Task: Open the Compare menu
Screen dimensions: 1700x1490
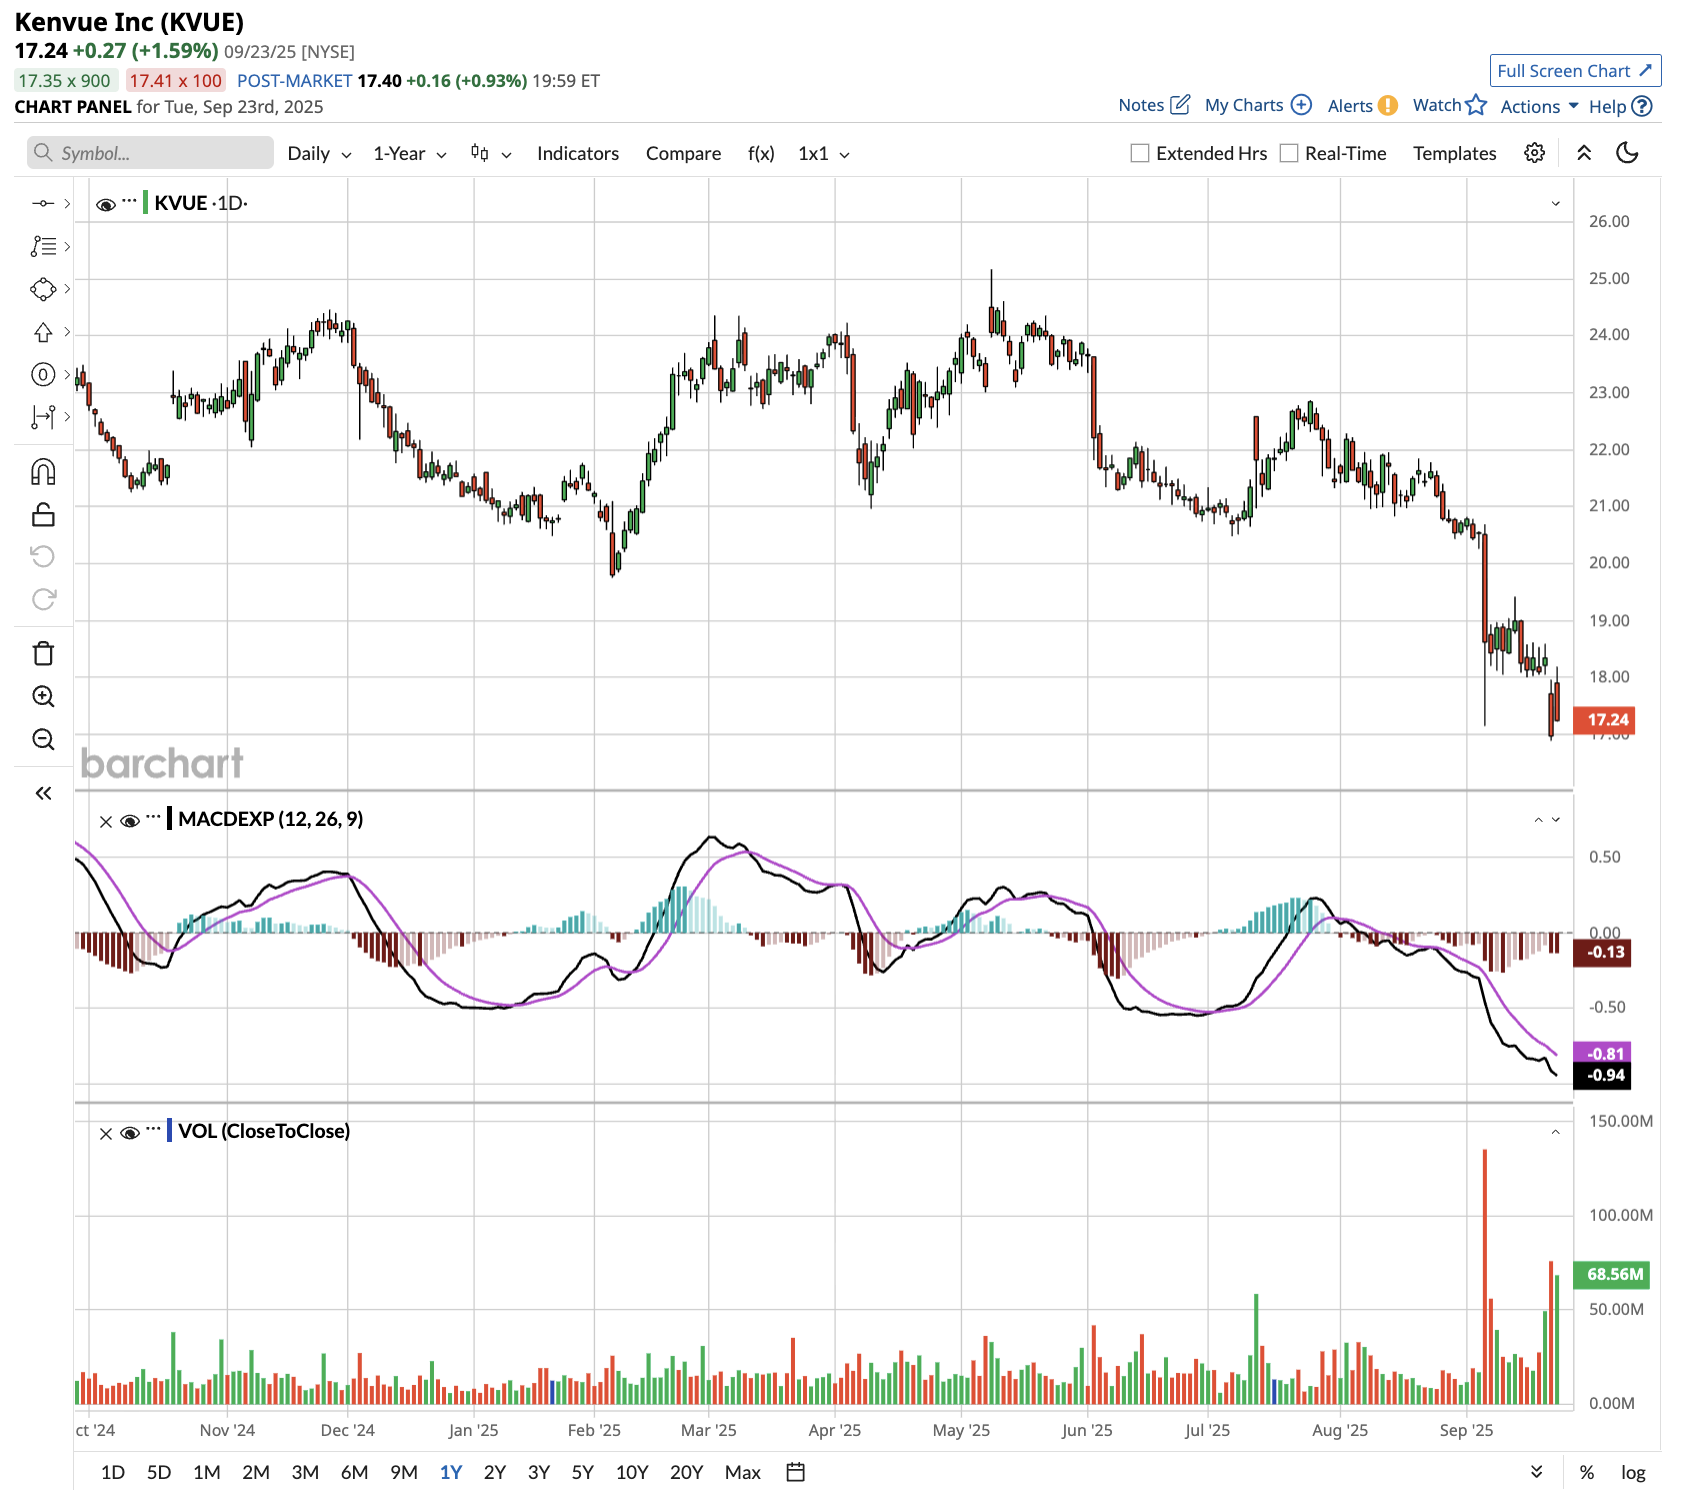Action: pos(683,153)
